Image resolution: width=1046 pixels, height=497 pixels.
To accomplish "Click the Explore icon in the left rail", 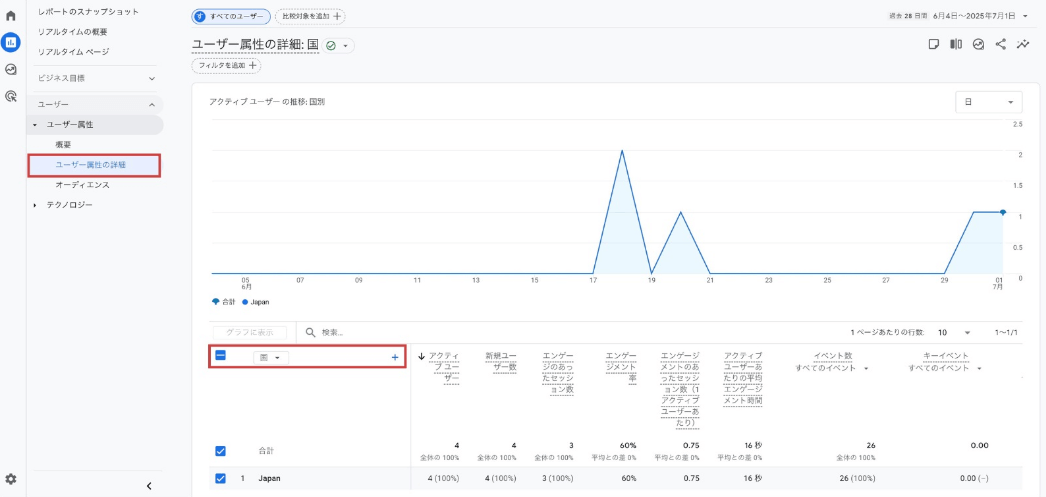I will pyautogui.click(x=11, y=69).
